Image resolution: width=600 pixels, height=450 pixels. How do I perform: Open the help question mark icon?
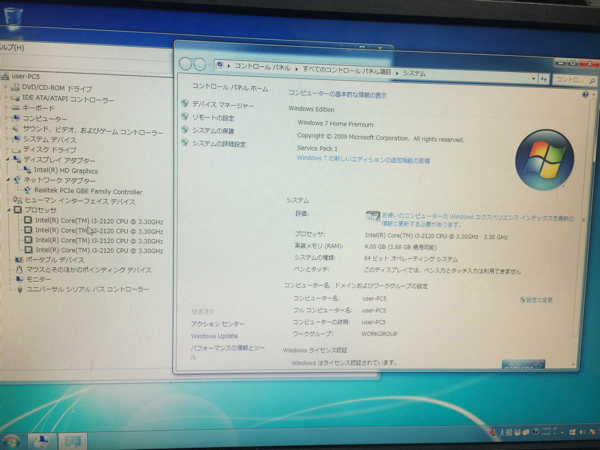[x=585, y=95]
